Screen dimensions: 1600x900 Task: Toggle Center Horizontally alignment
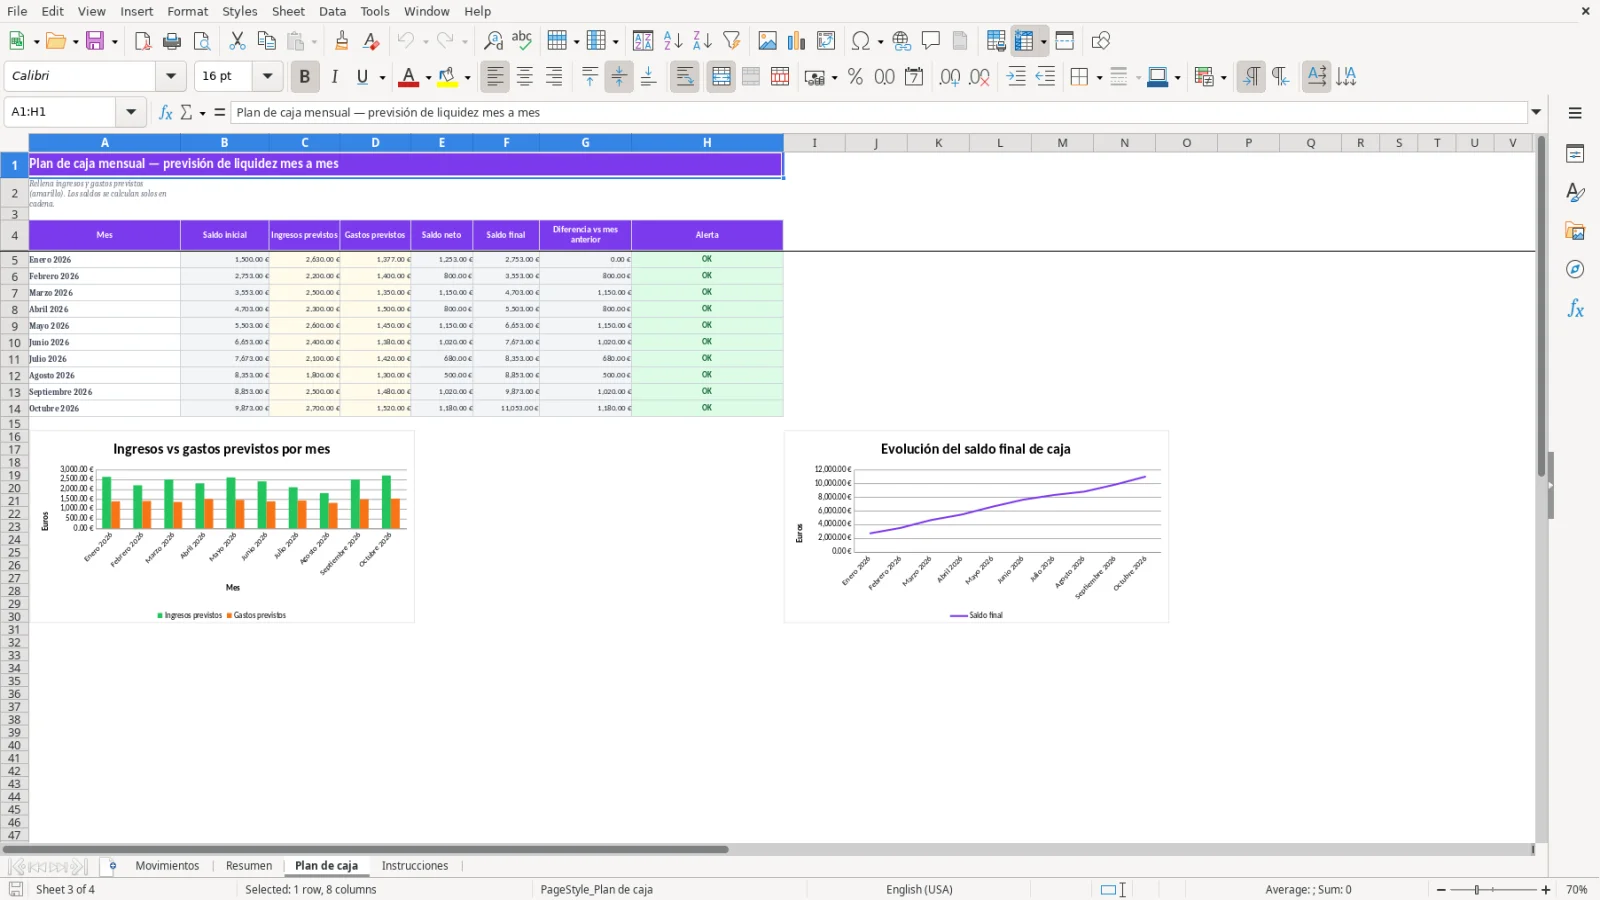525,77
